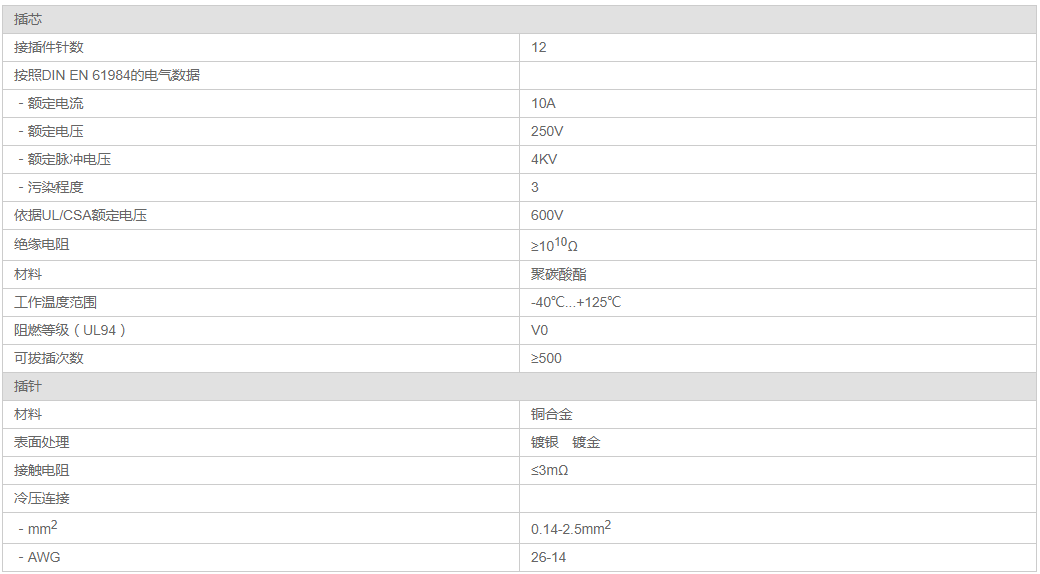Viewport: 1040px width, 574px height.
Task: Select the 阻燃等级 (UL94) row label
Action: coord(71,330)
